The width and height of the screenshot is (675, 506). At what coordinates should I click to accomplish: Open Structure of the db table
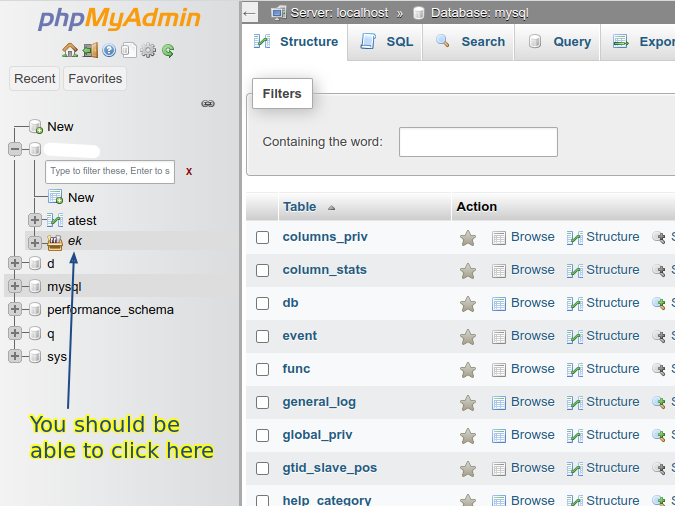[603, 303]
